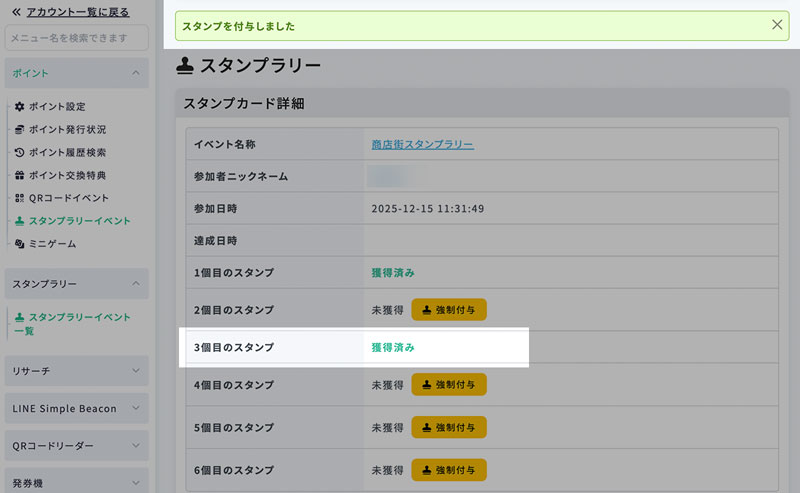Click the ポイント発行状況 coins icon
The height and width of the screenshot is (493, 800).
point(20,130)
